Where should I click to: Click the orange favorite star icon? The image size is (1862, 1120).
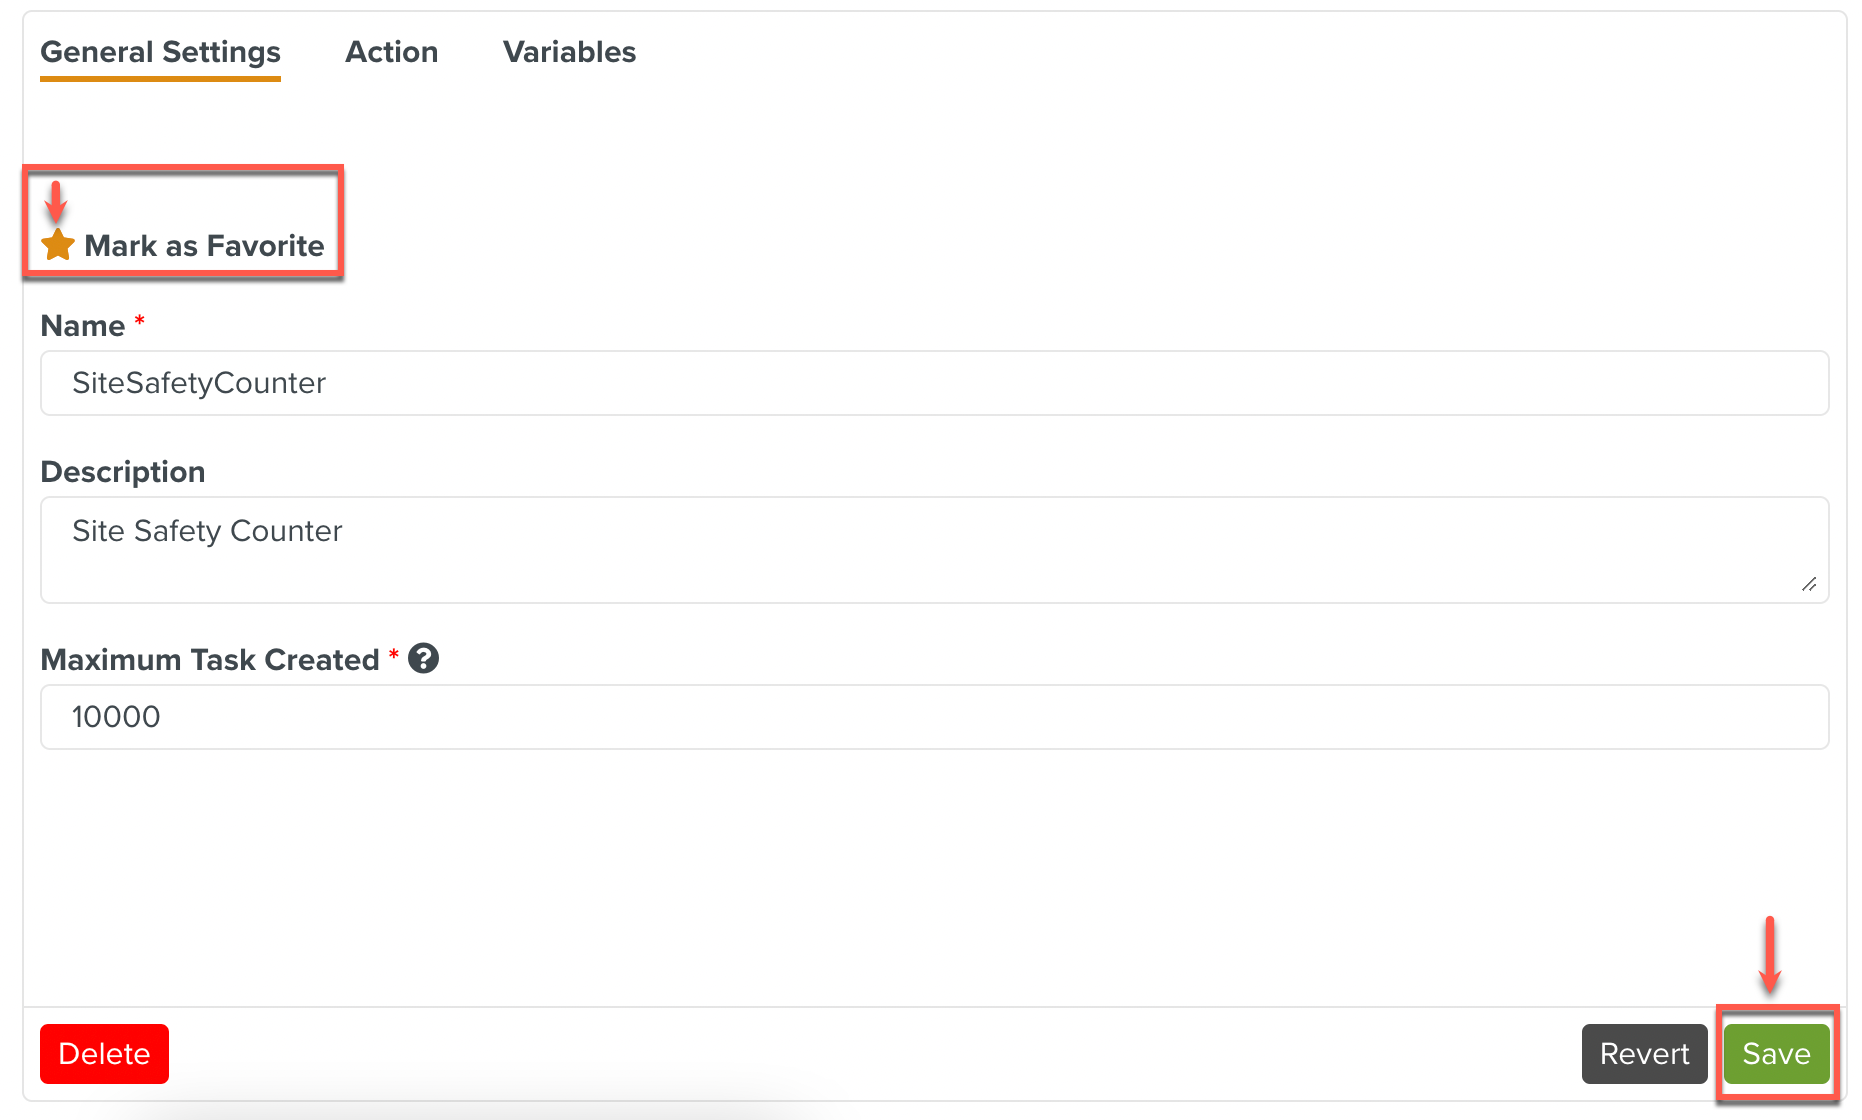point(58,245)
